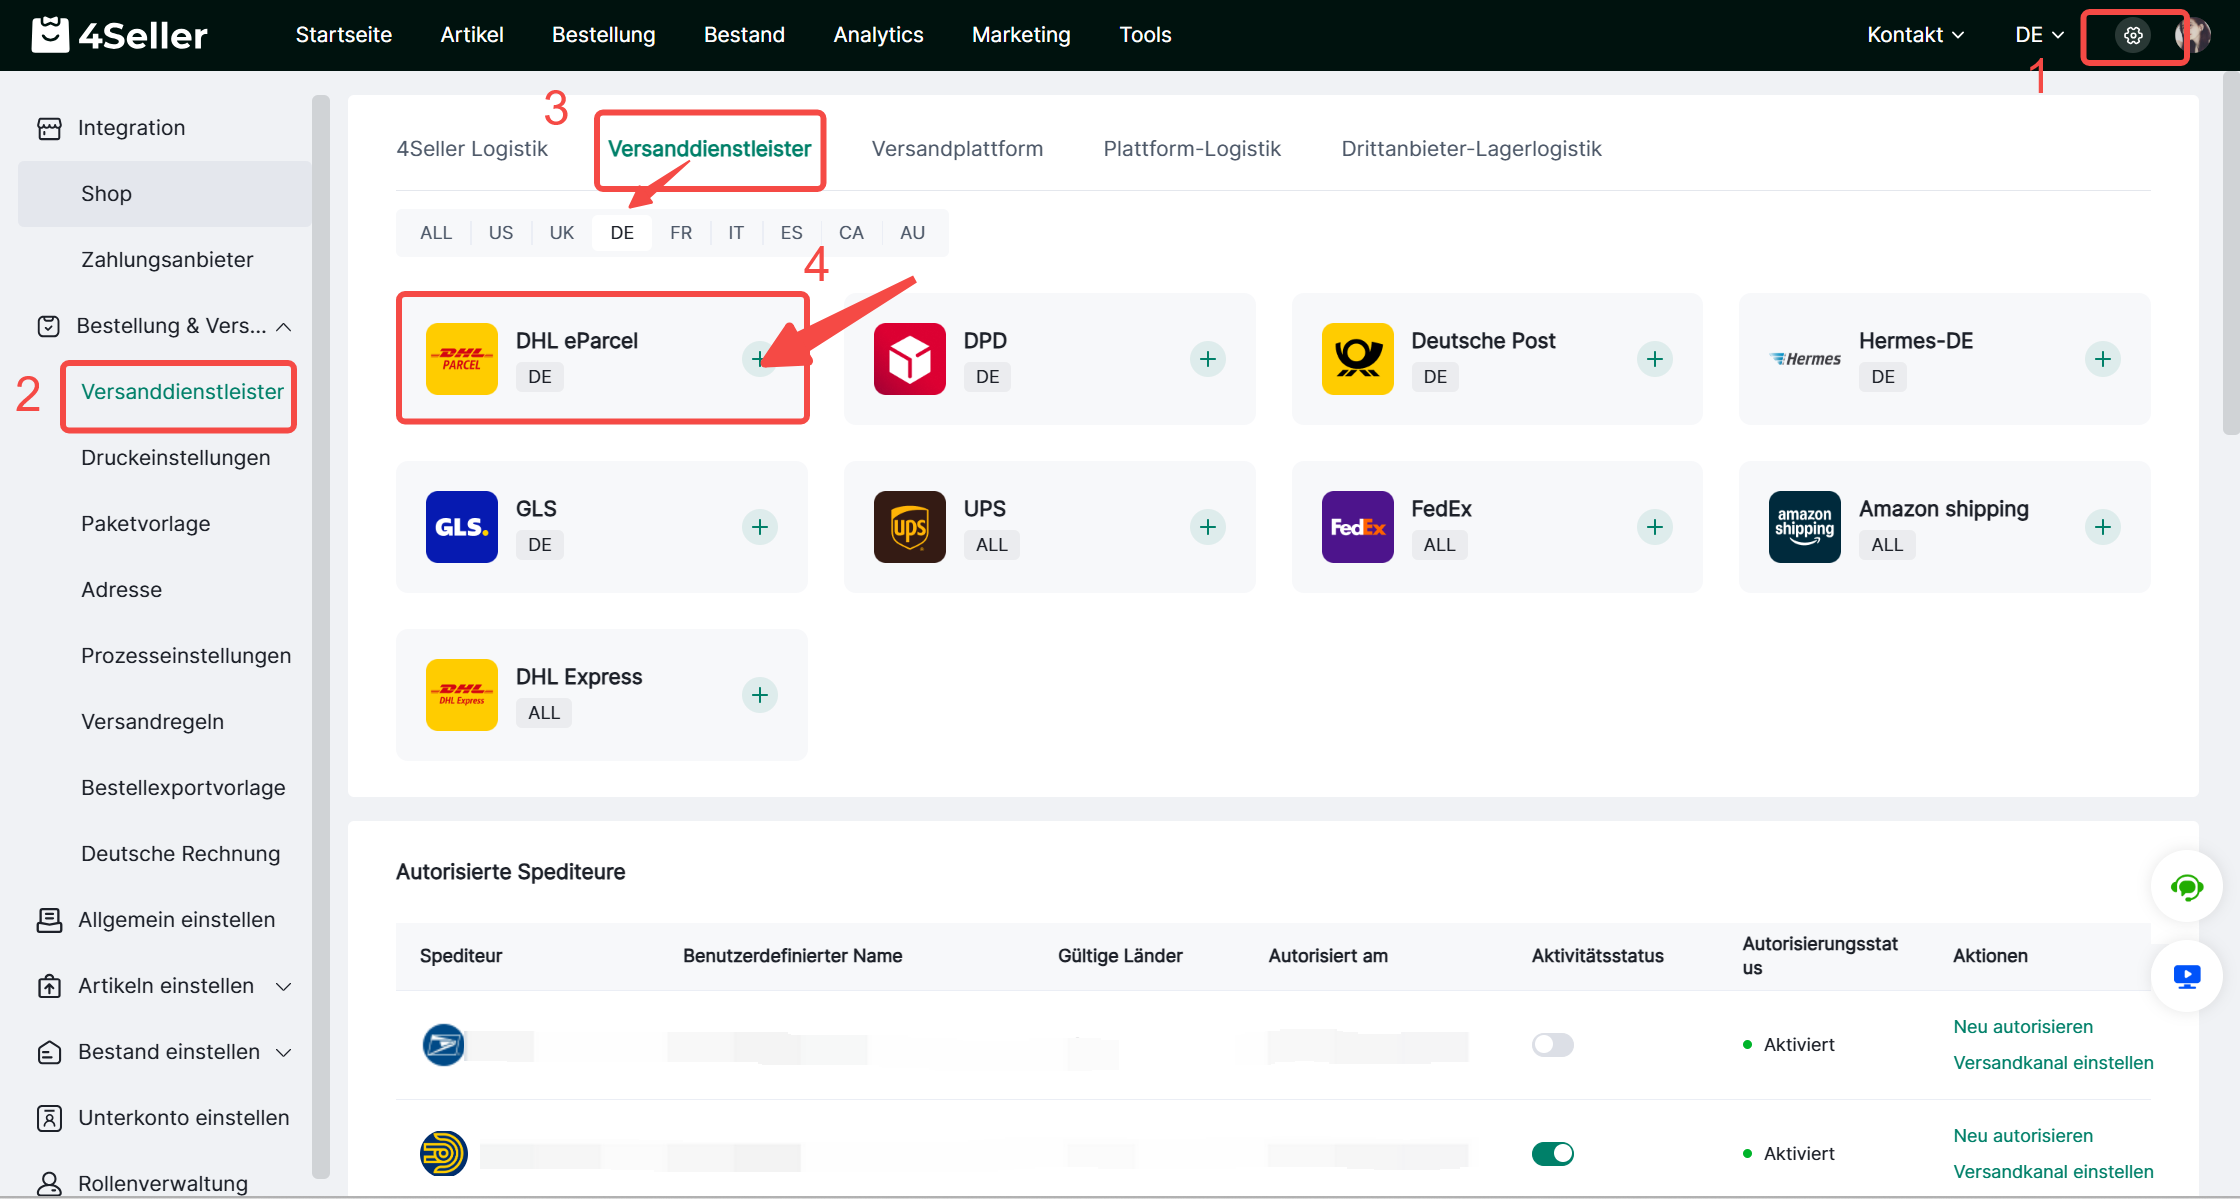Add DPD carrier with plus icon
The image size is (2240, 1199).
[x=1207, y=359]
